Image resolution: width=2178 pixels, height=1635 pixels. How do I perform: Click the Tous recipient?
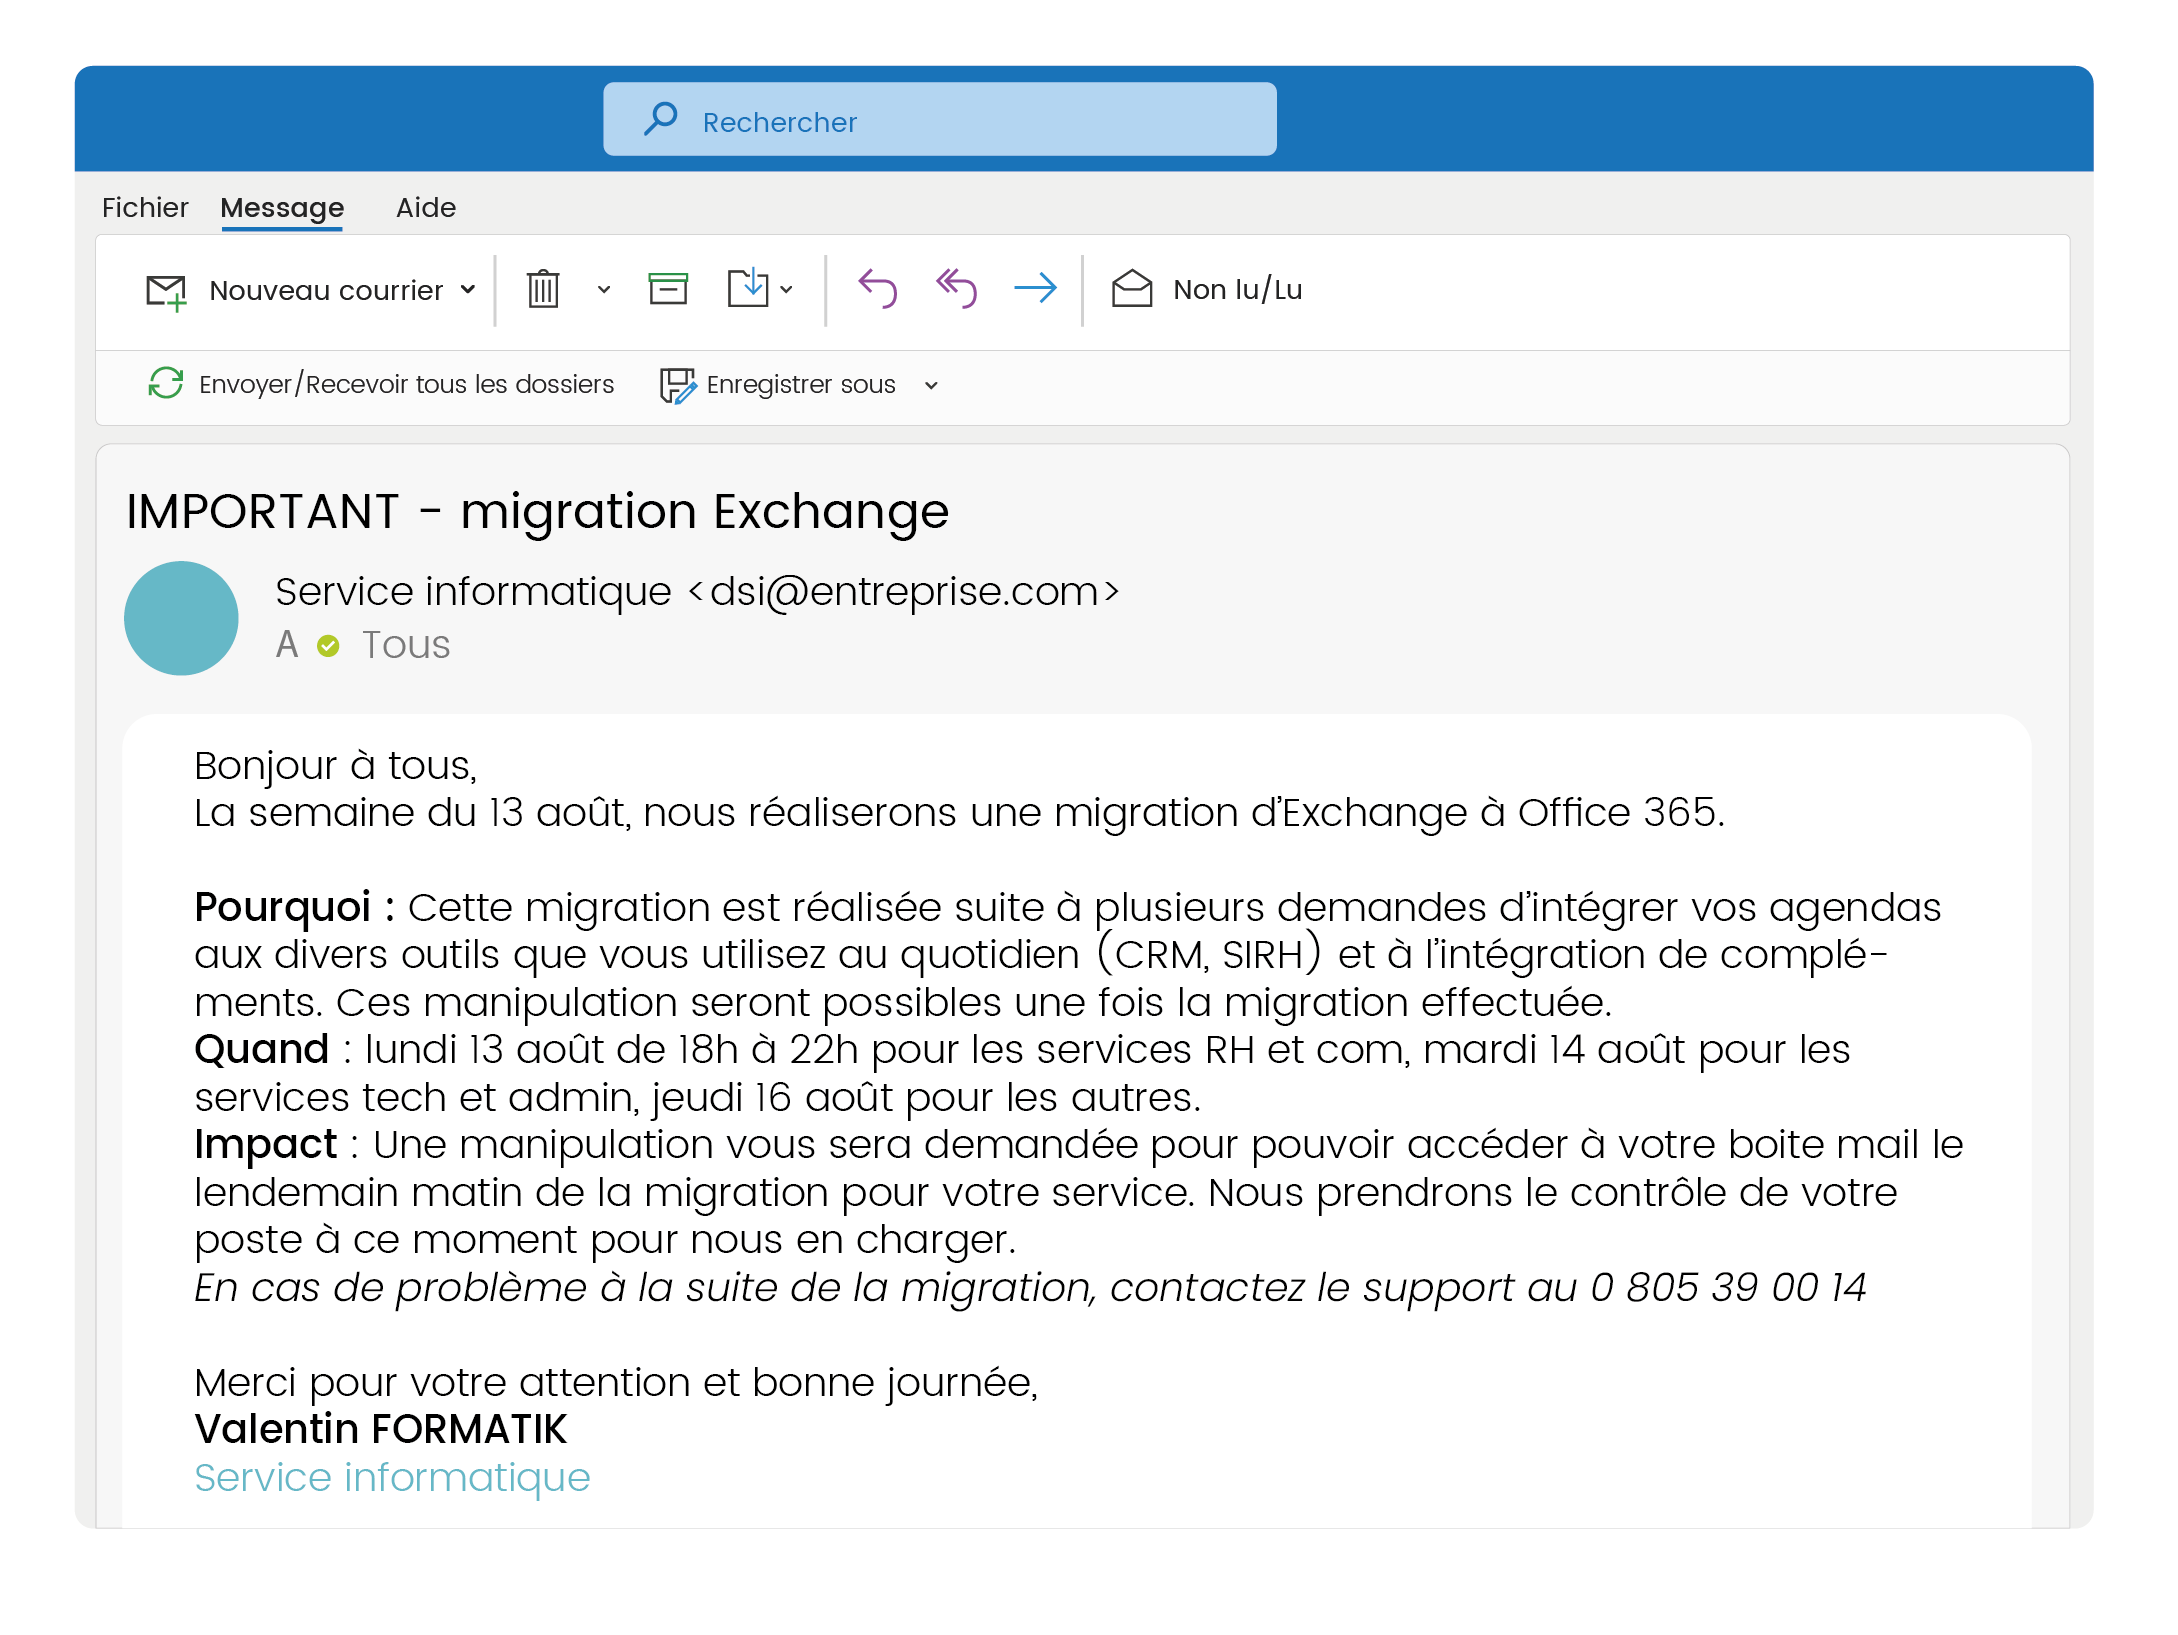click(x=406, y=645)
